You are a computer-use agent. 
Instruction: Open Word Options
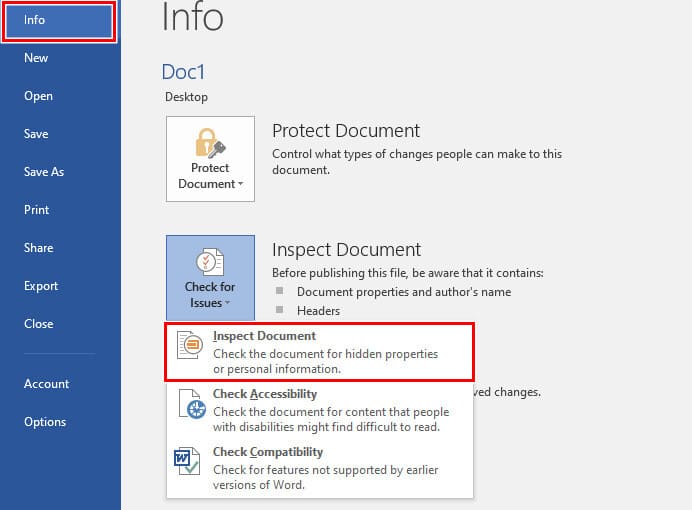point(45,422)
